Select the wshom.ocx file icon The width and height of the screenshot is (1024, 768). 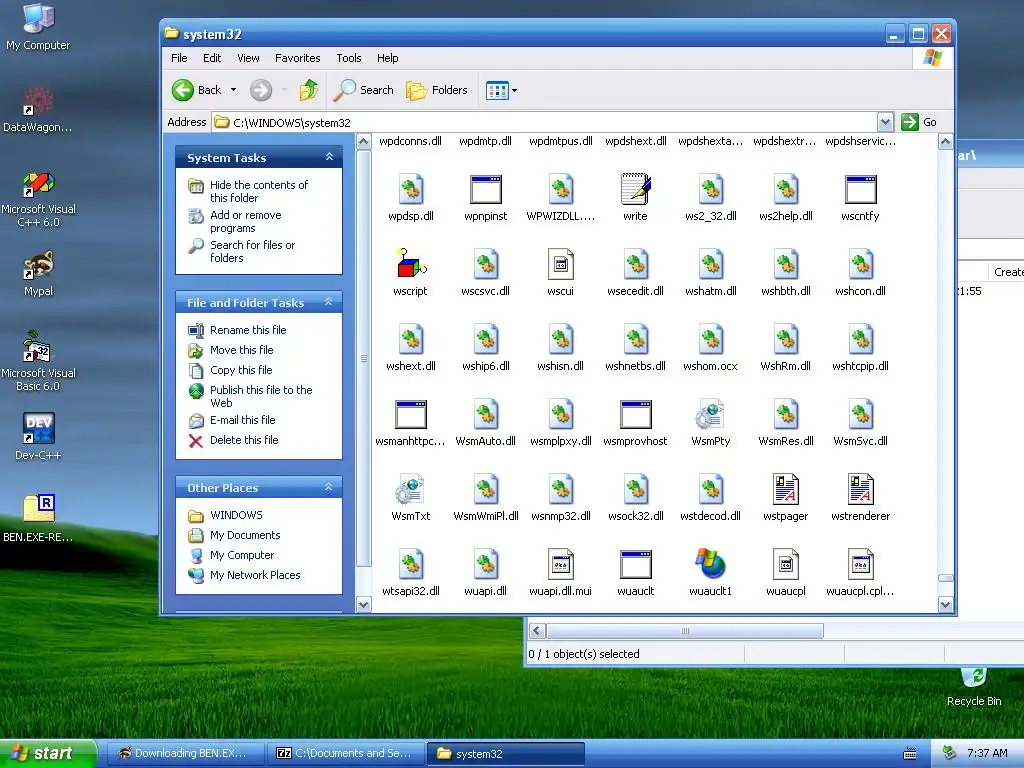point(711,339)
